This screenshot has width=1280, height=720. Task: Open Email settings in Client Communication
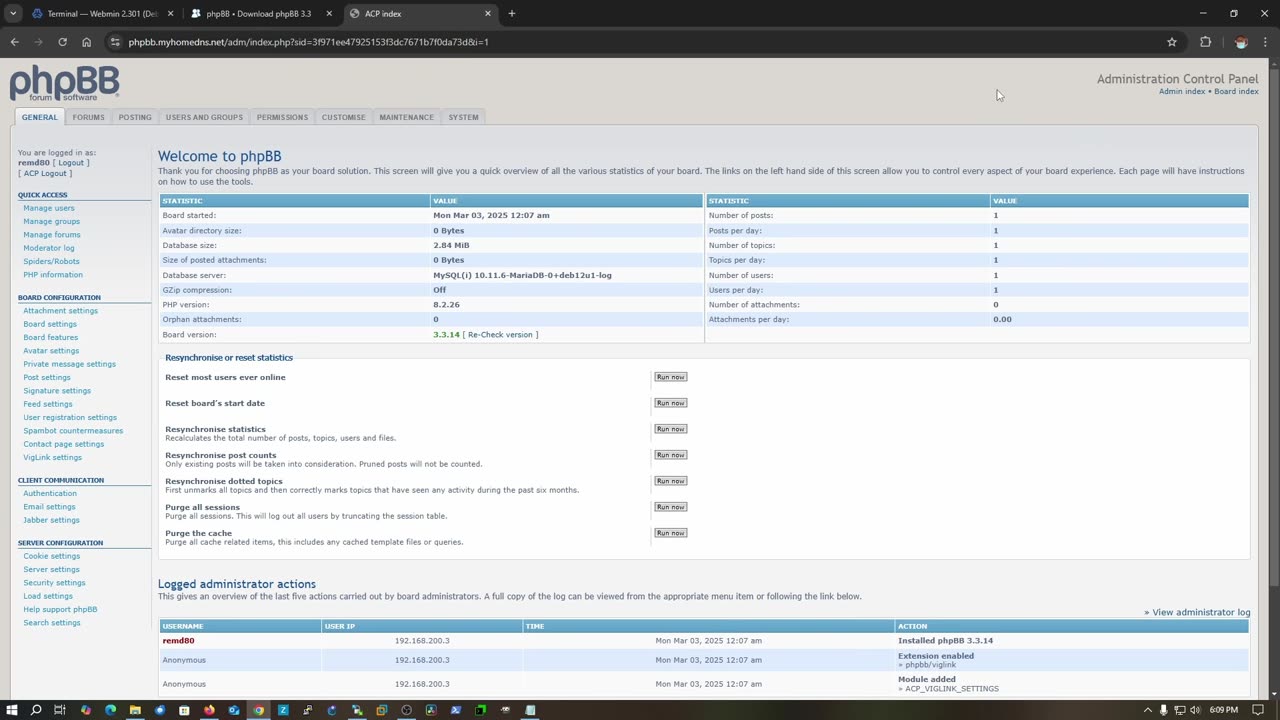[x=49, y=506]
